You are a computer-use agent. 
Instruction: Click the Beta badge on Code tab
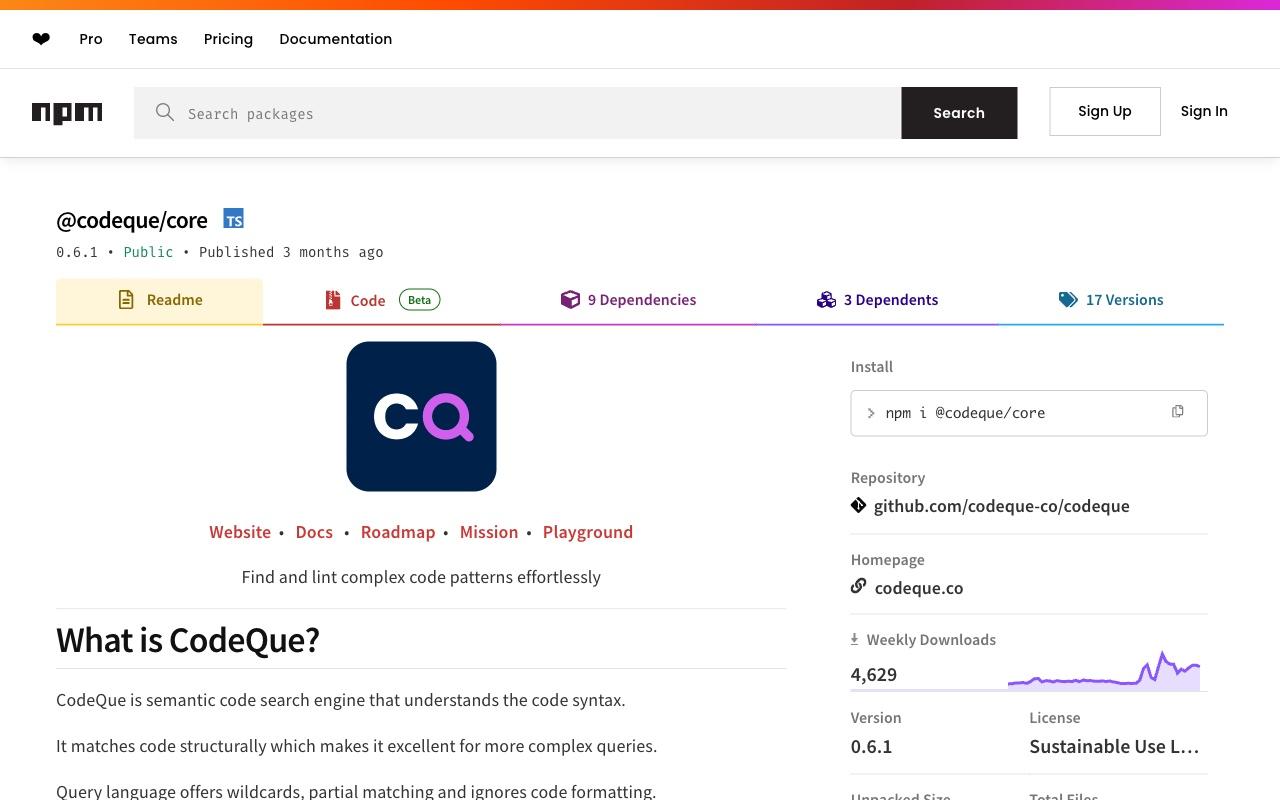(420, 300)
